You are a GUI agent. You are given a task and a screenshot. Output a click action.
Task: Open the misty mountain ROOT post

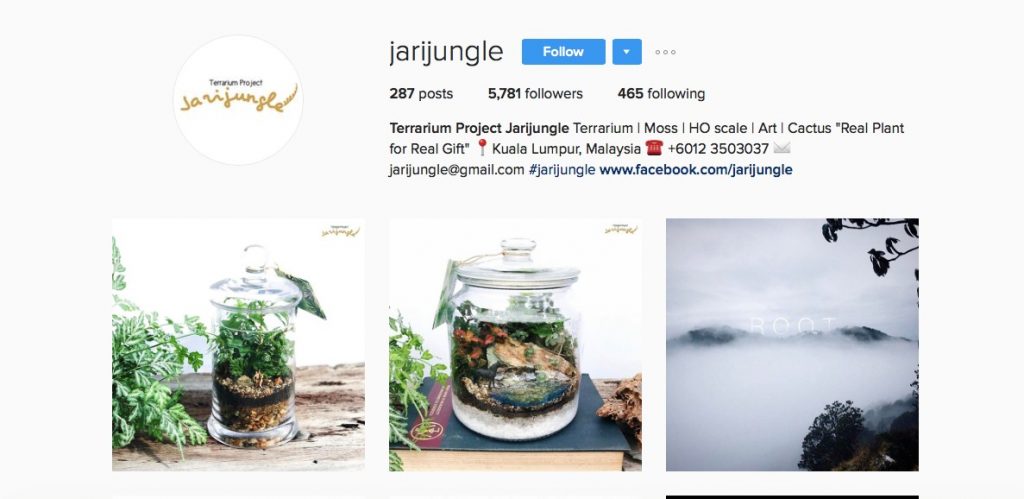pyautogui.click(x=792, y=345)
